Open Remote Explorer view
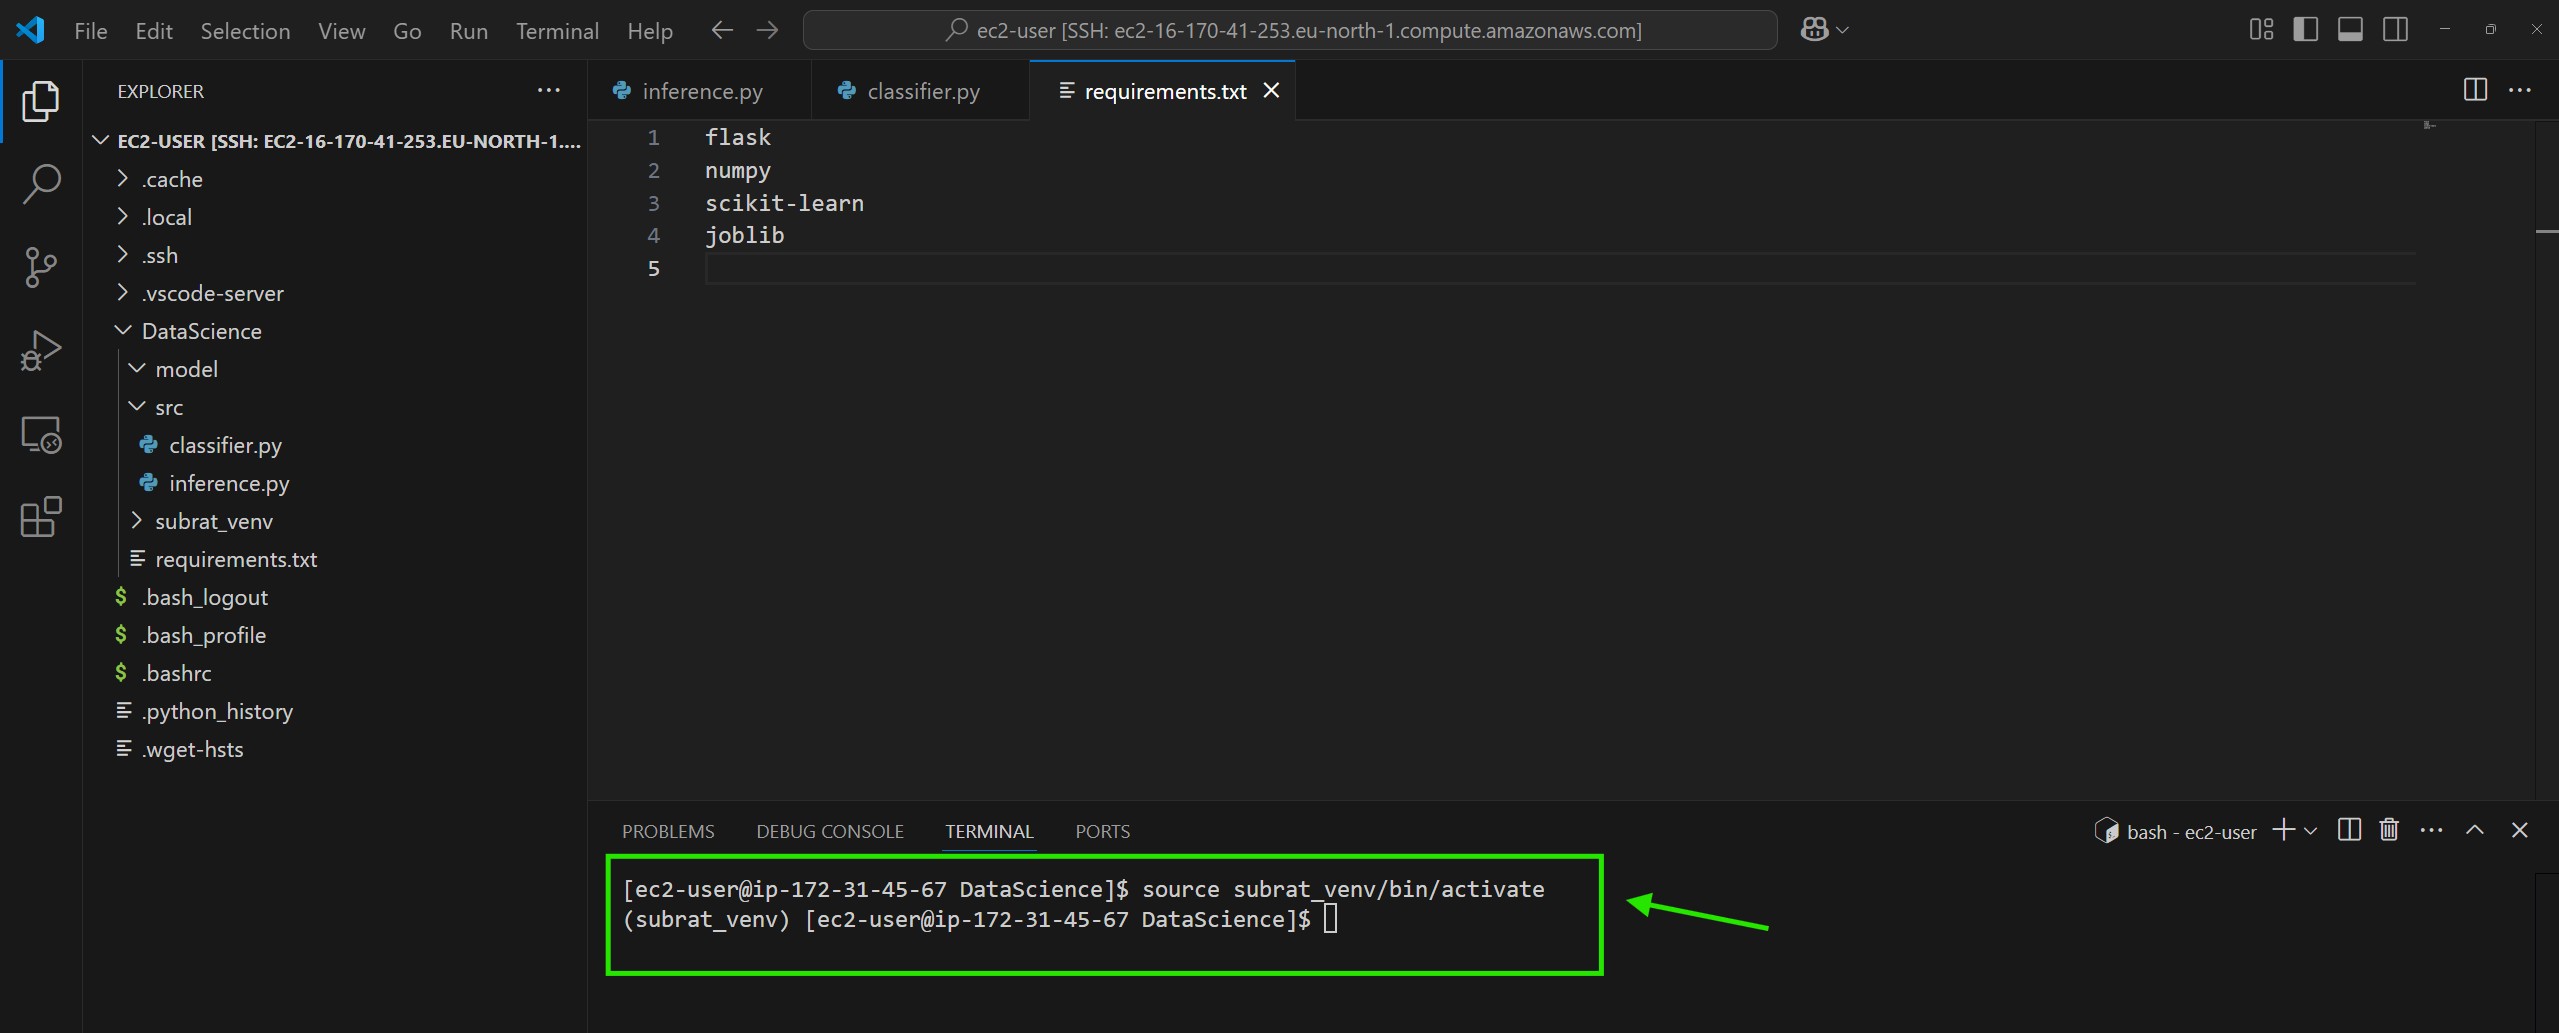This screenshot has width=2559, height=1033. [41, 435]
